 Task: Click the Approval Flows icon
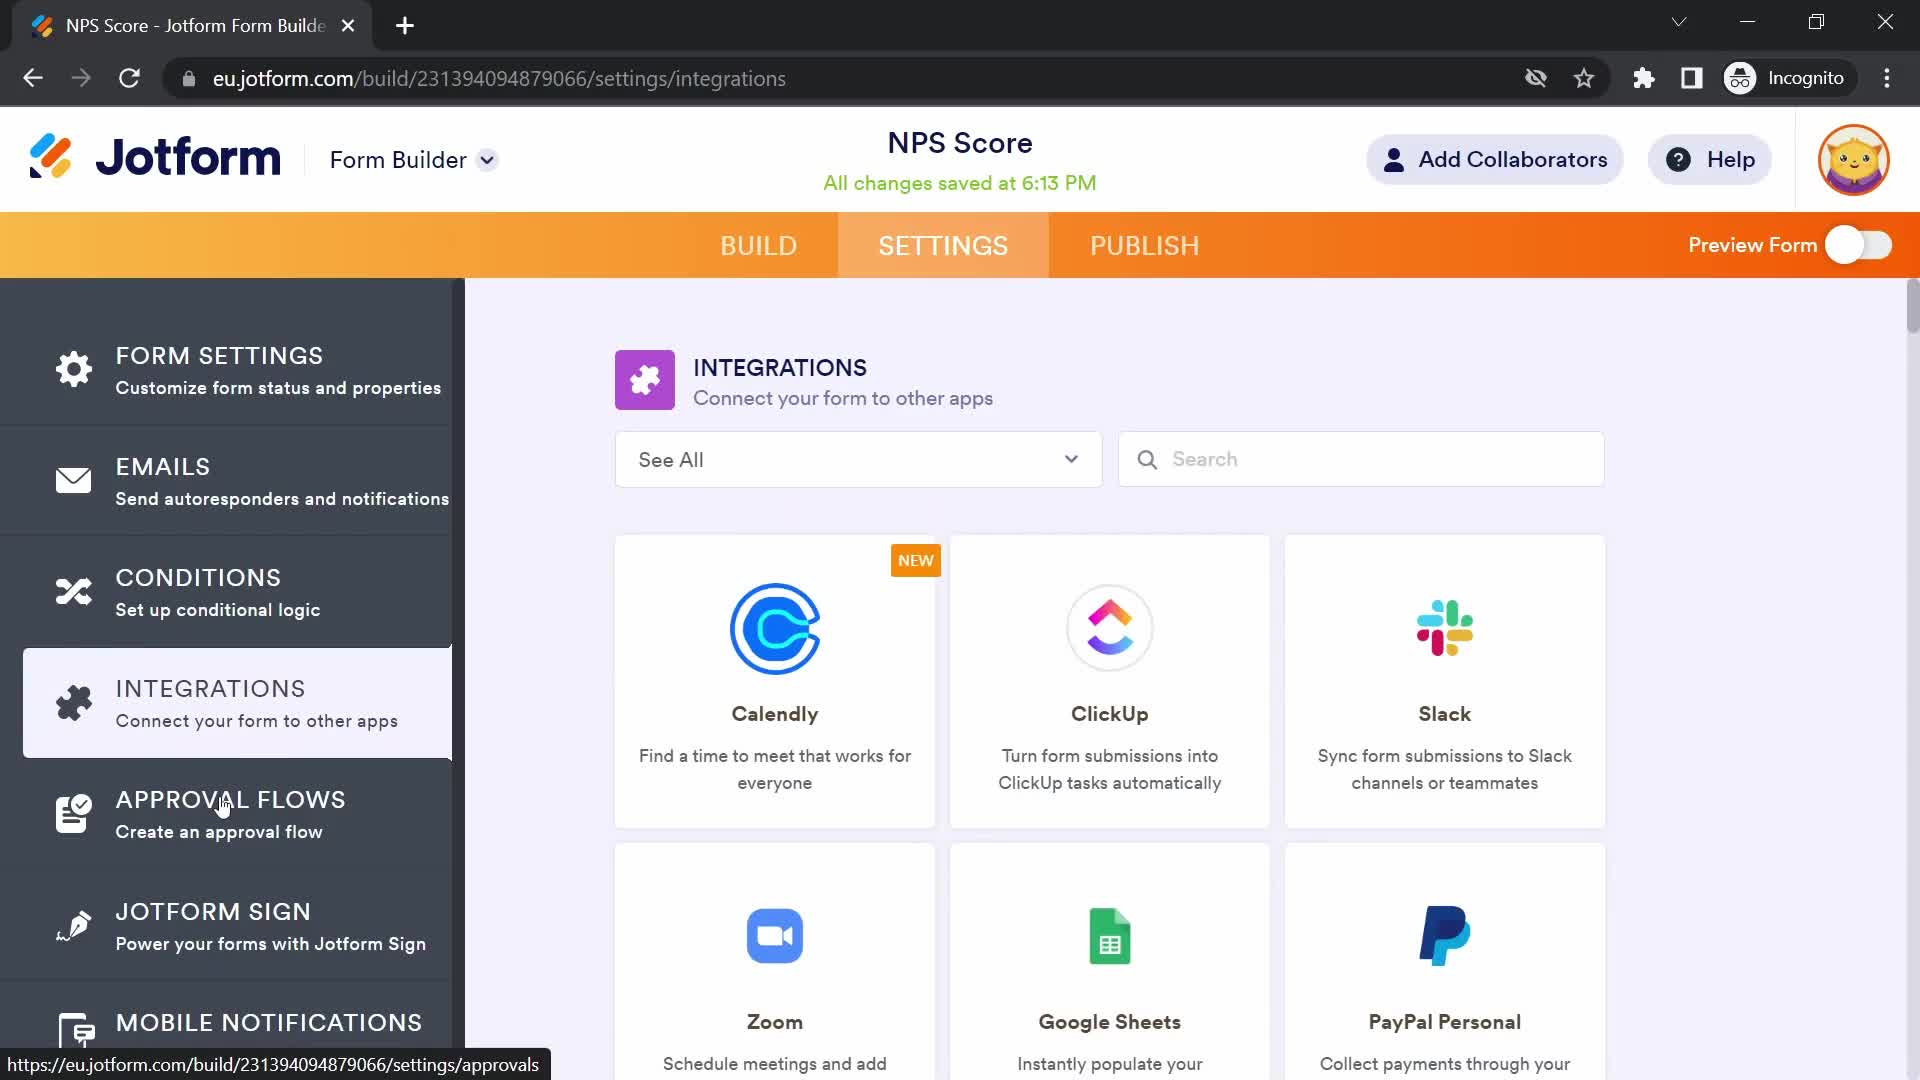(x=73, y=812)
